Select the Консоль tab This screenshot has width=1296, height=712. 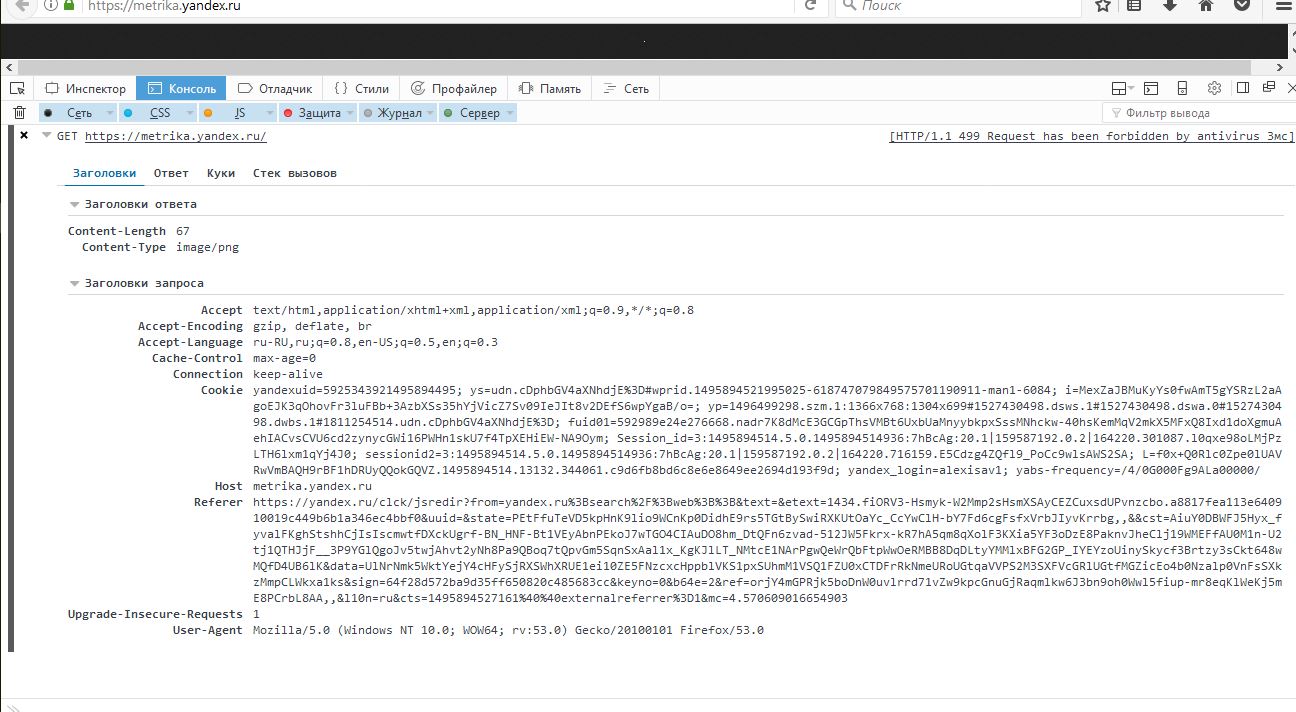coord(181,88)
